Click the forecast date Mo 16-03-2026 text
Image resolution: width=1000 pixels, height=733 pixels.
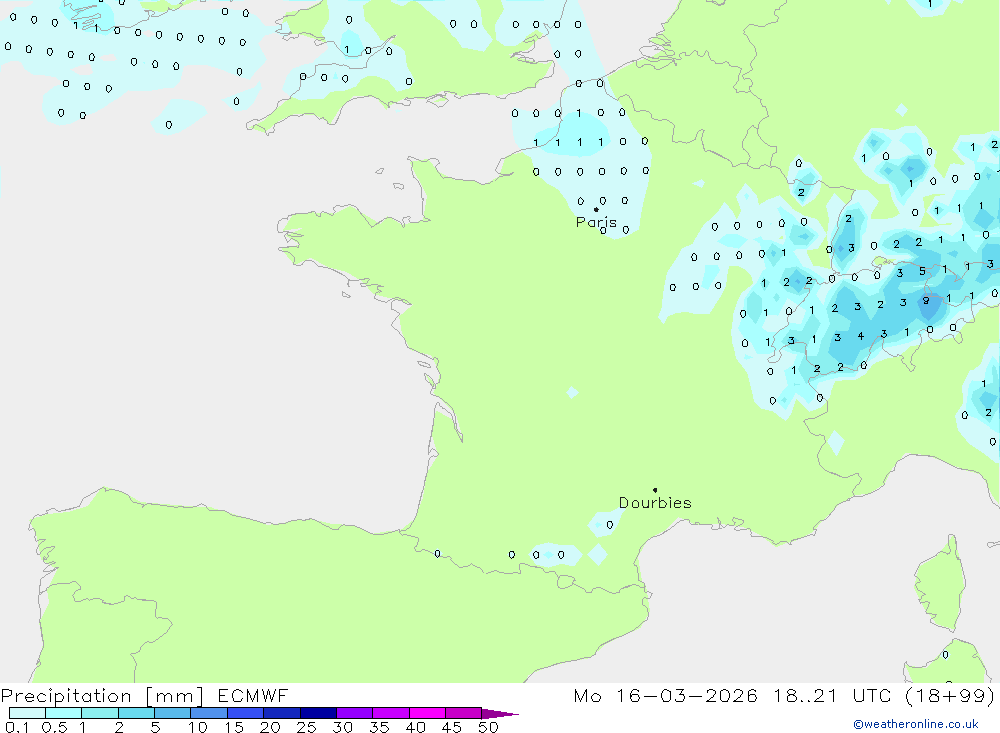[665, 696]
